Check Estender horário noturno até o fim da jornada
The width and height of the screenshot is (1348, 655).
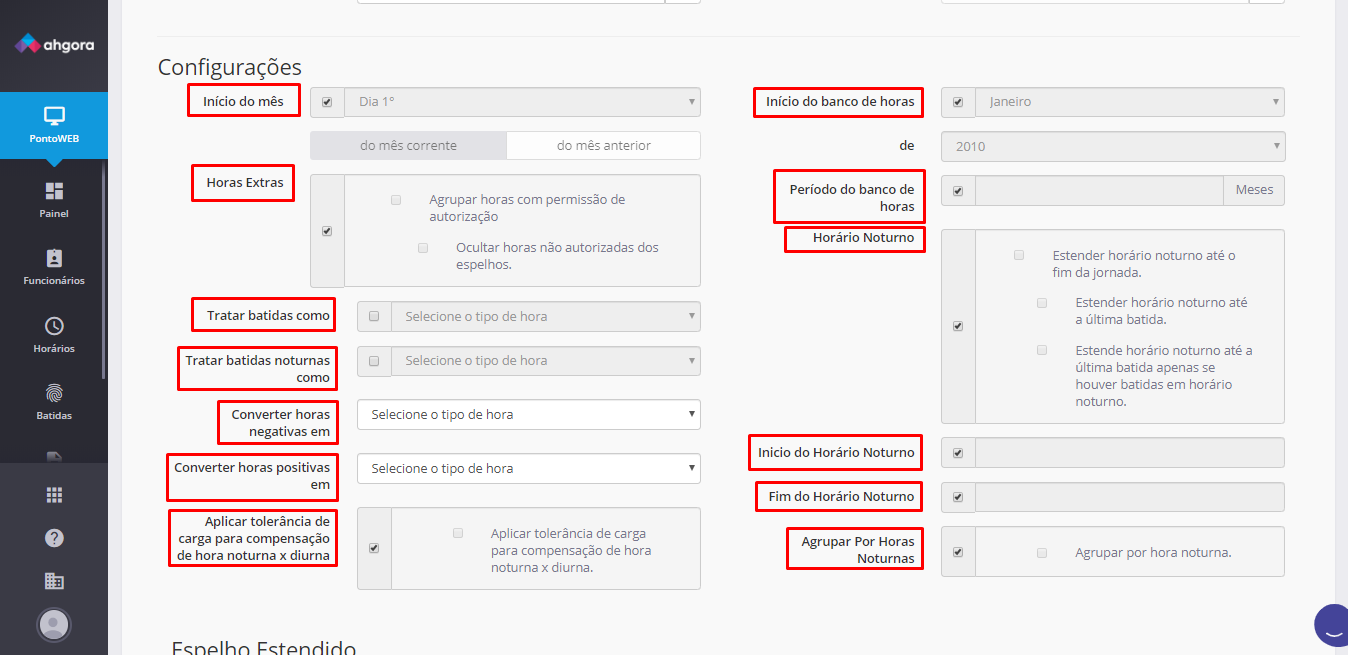pyautogui.click(x=1019, y=255)
